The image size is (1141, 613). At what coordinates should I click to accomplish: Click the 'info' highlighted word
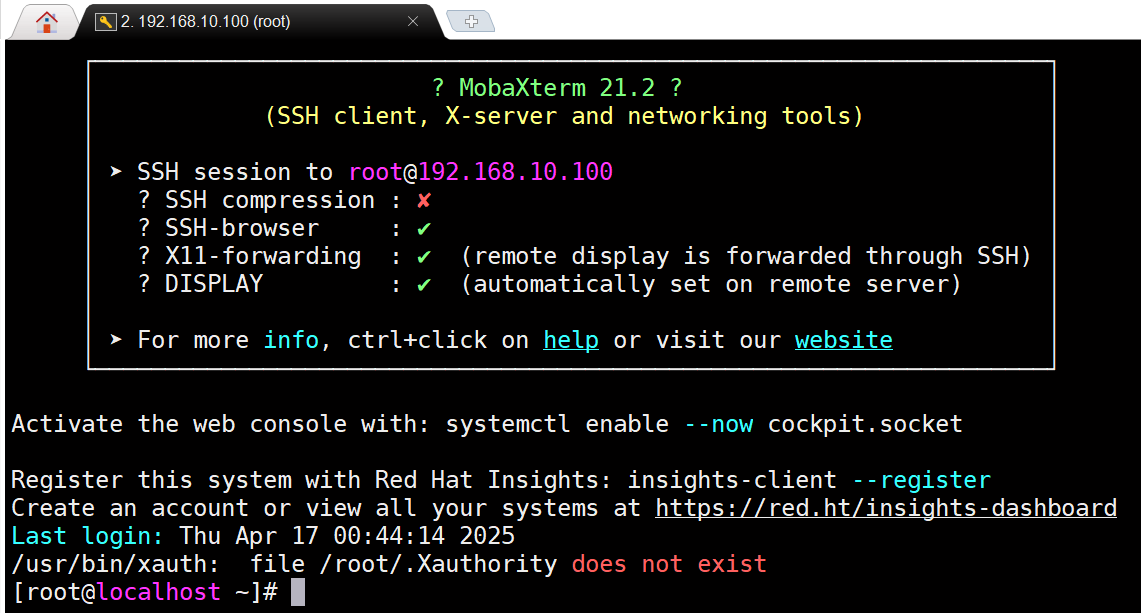pos(291,340)
